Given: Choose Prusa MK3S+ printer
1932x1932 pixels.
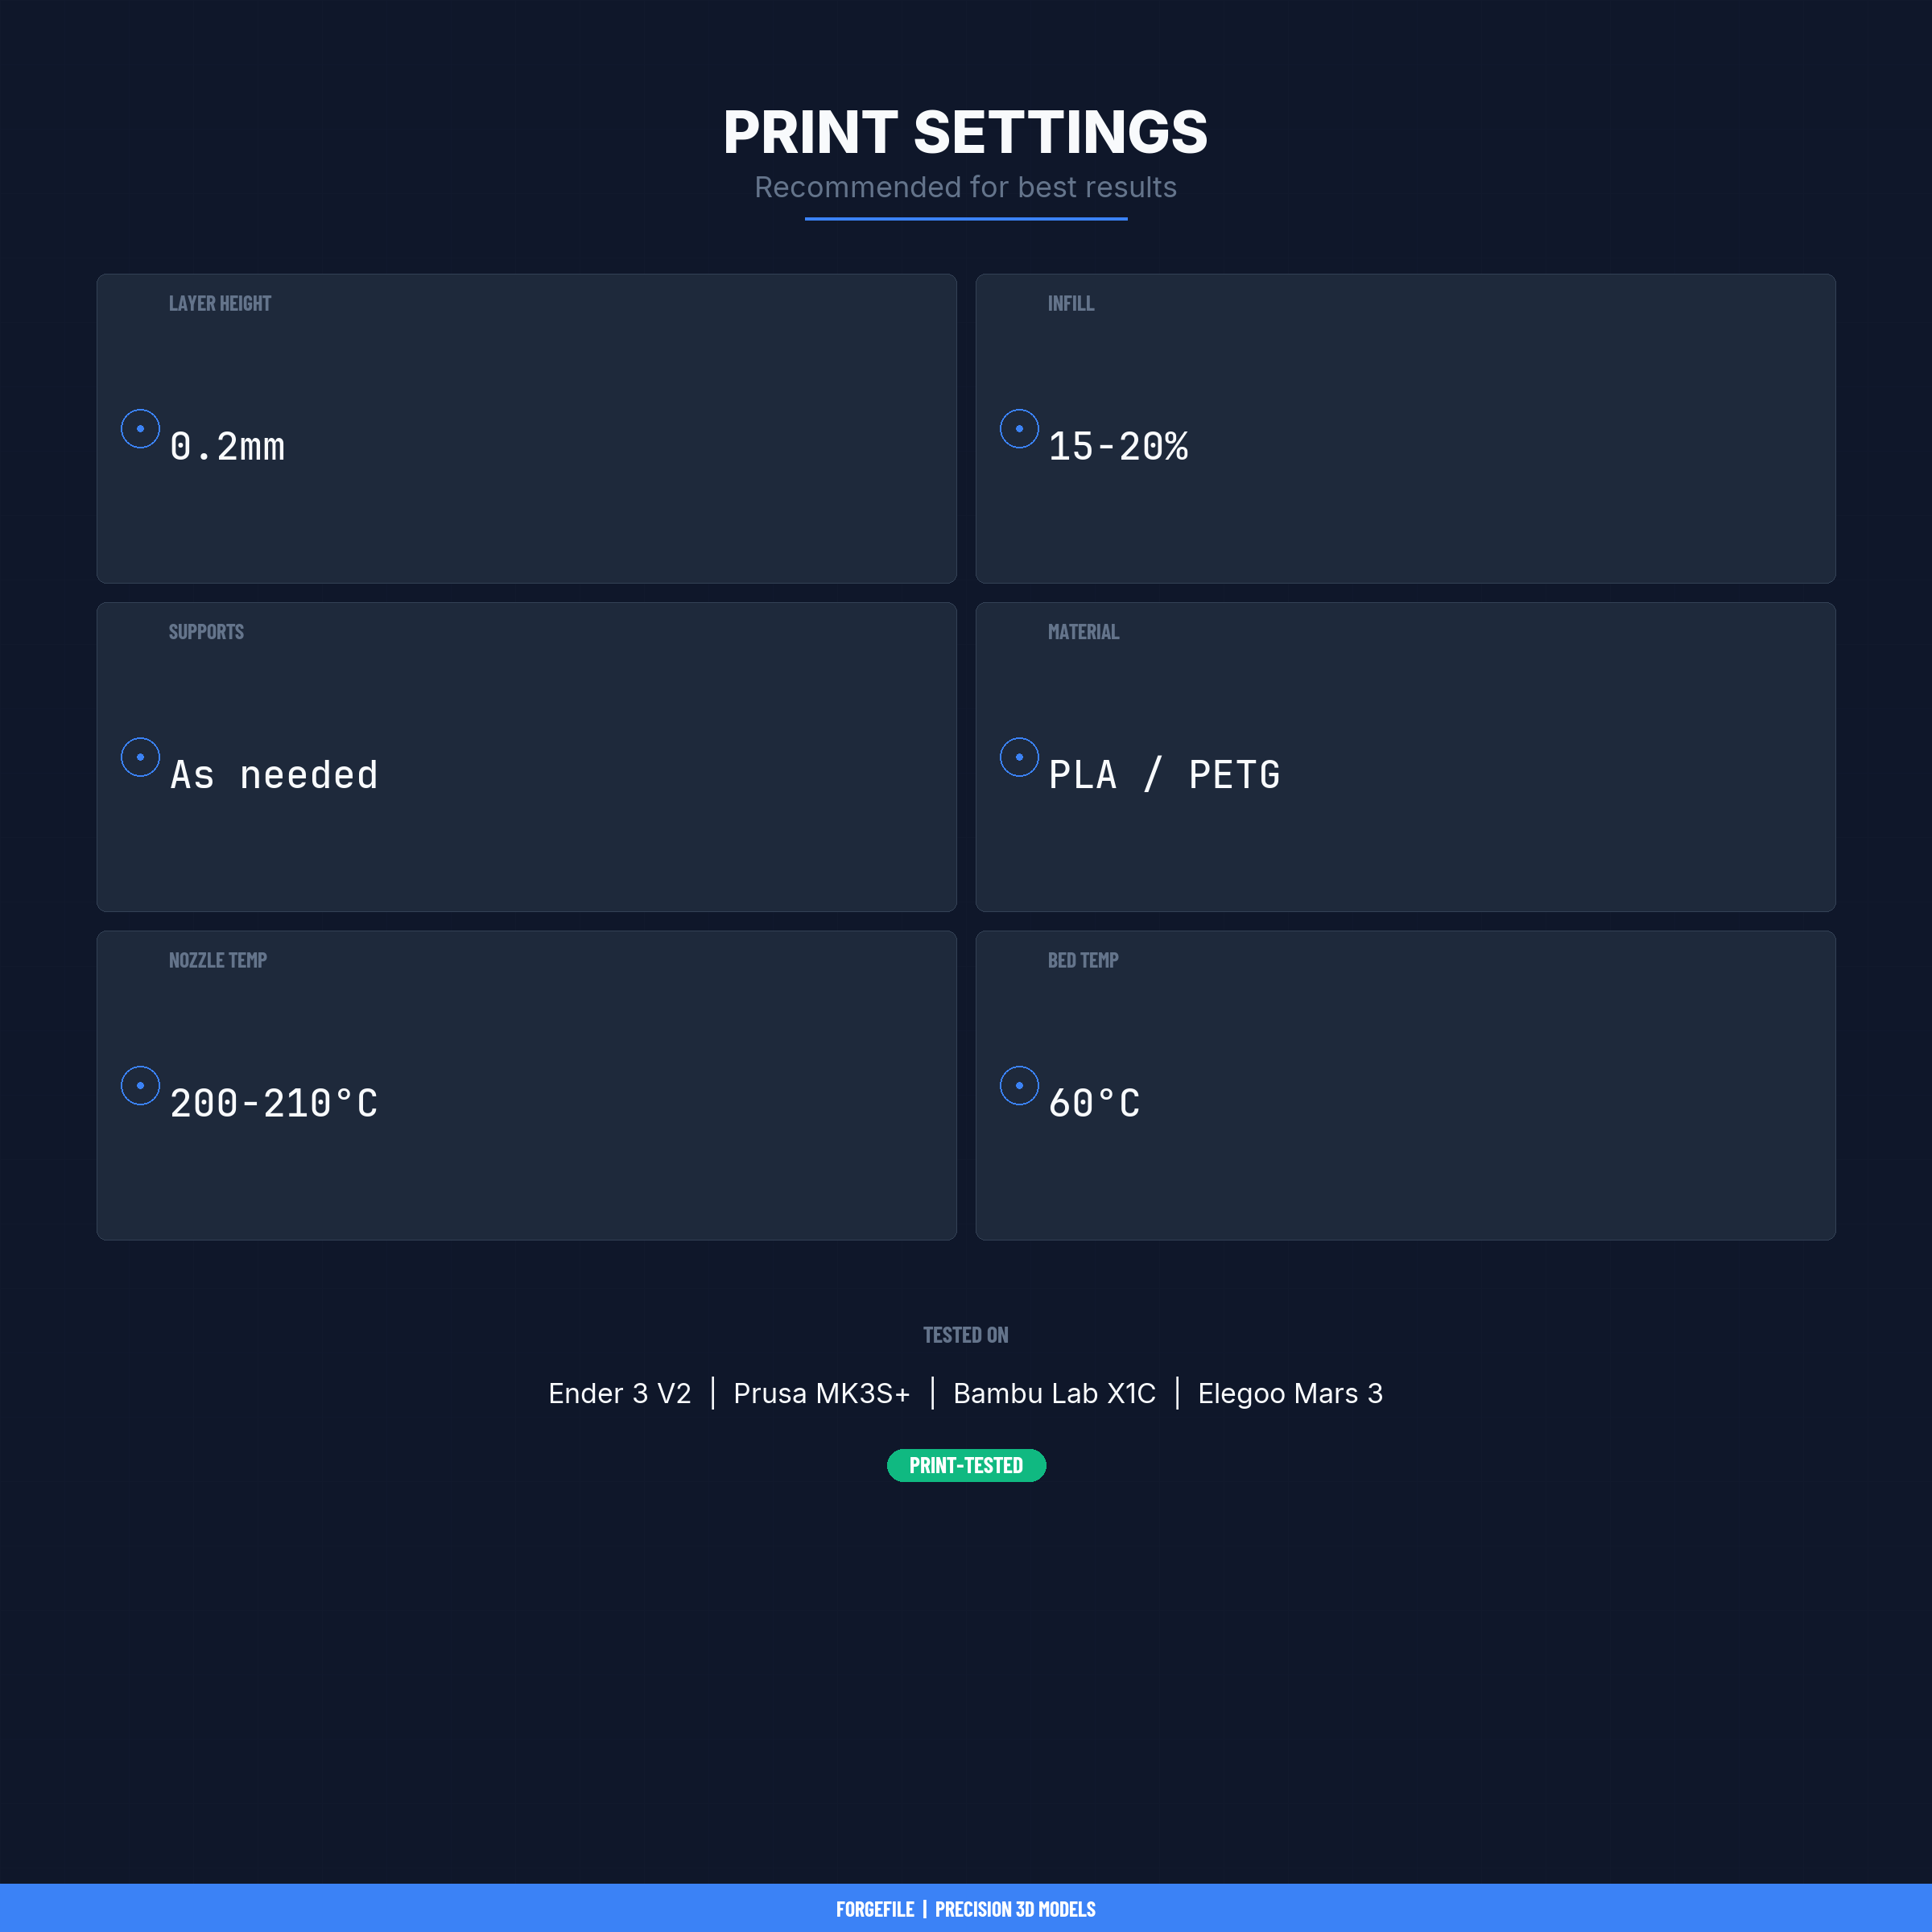Looking at the screenshot, I should click(x=821, y=1393).
